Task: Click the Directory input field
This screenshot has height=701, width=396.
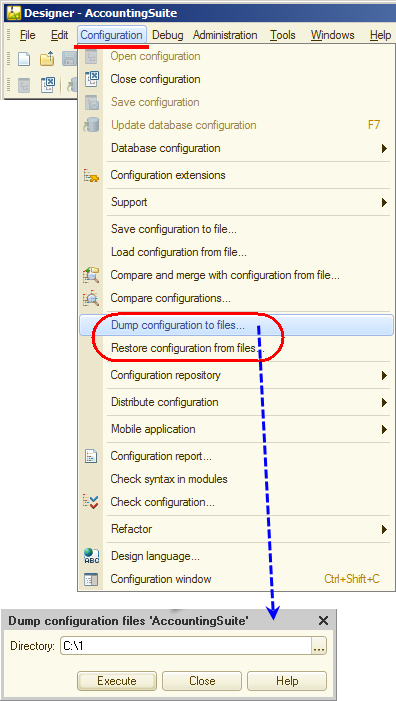Action: click(186, 646)
